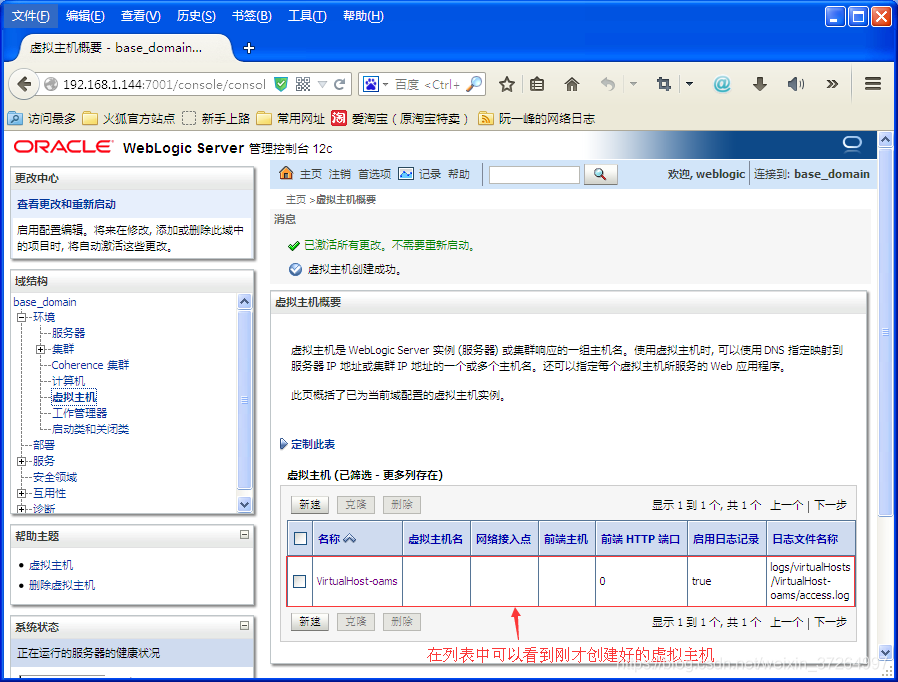Open downloads with the down arrow icon
This screenshot has width=898, height=682.
tap(759, 85)
